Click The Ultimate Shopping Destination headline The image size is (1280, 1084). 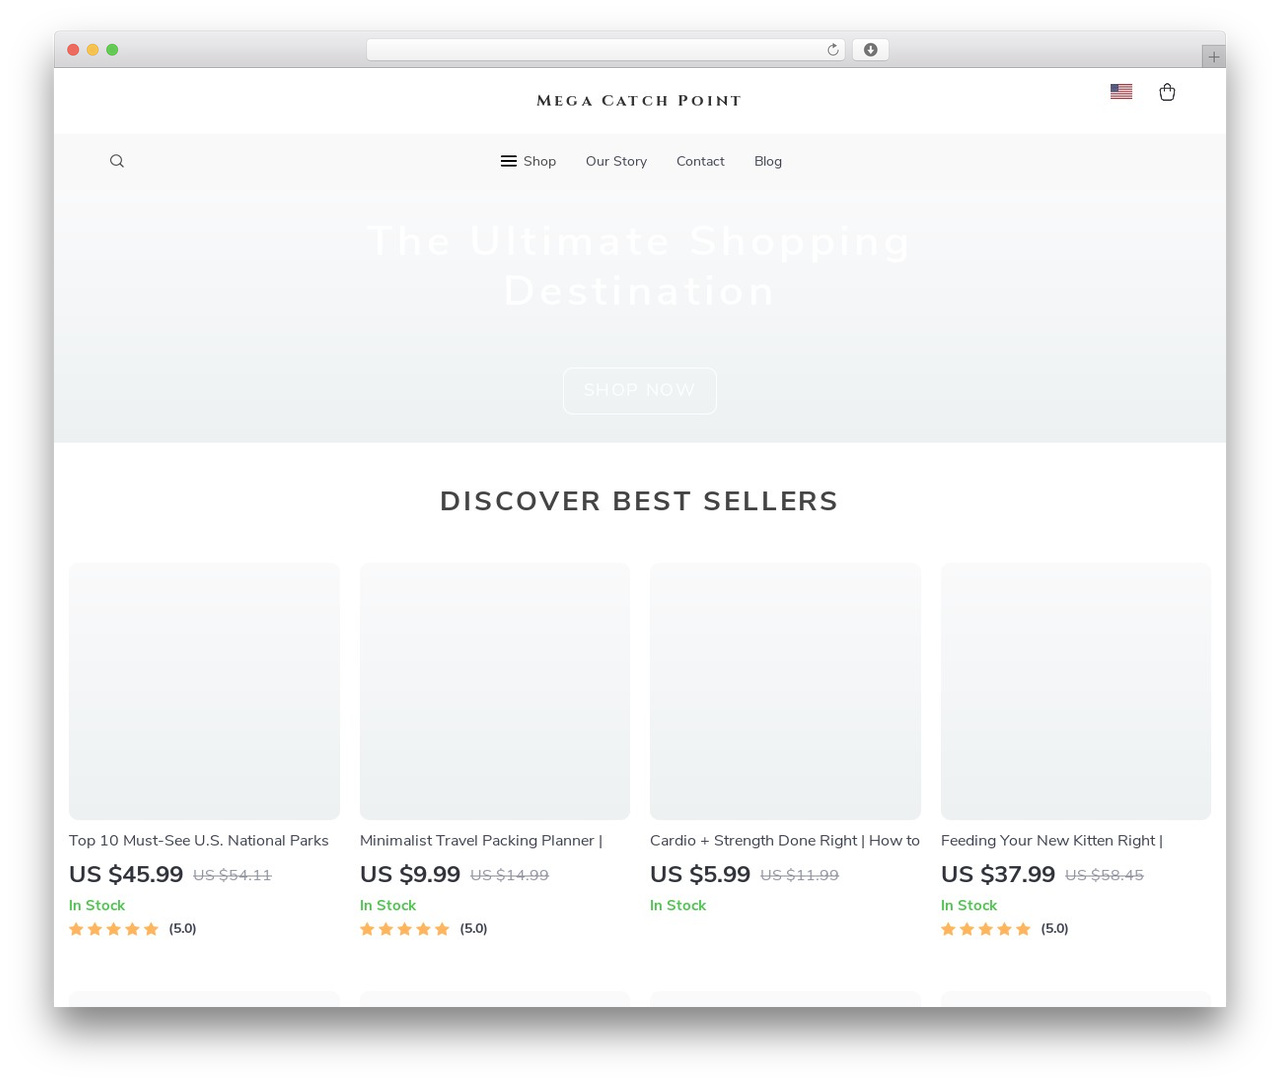(640, 266)
